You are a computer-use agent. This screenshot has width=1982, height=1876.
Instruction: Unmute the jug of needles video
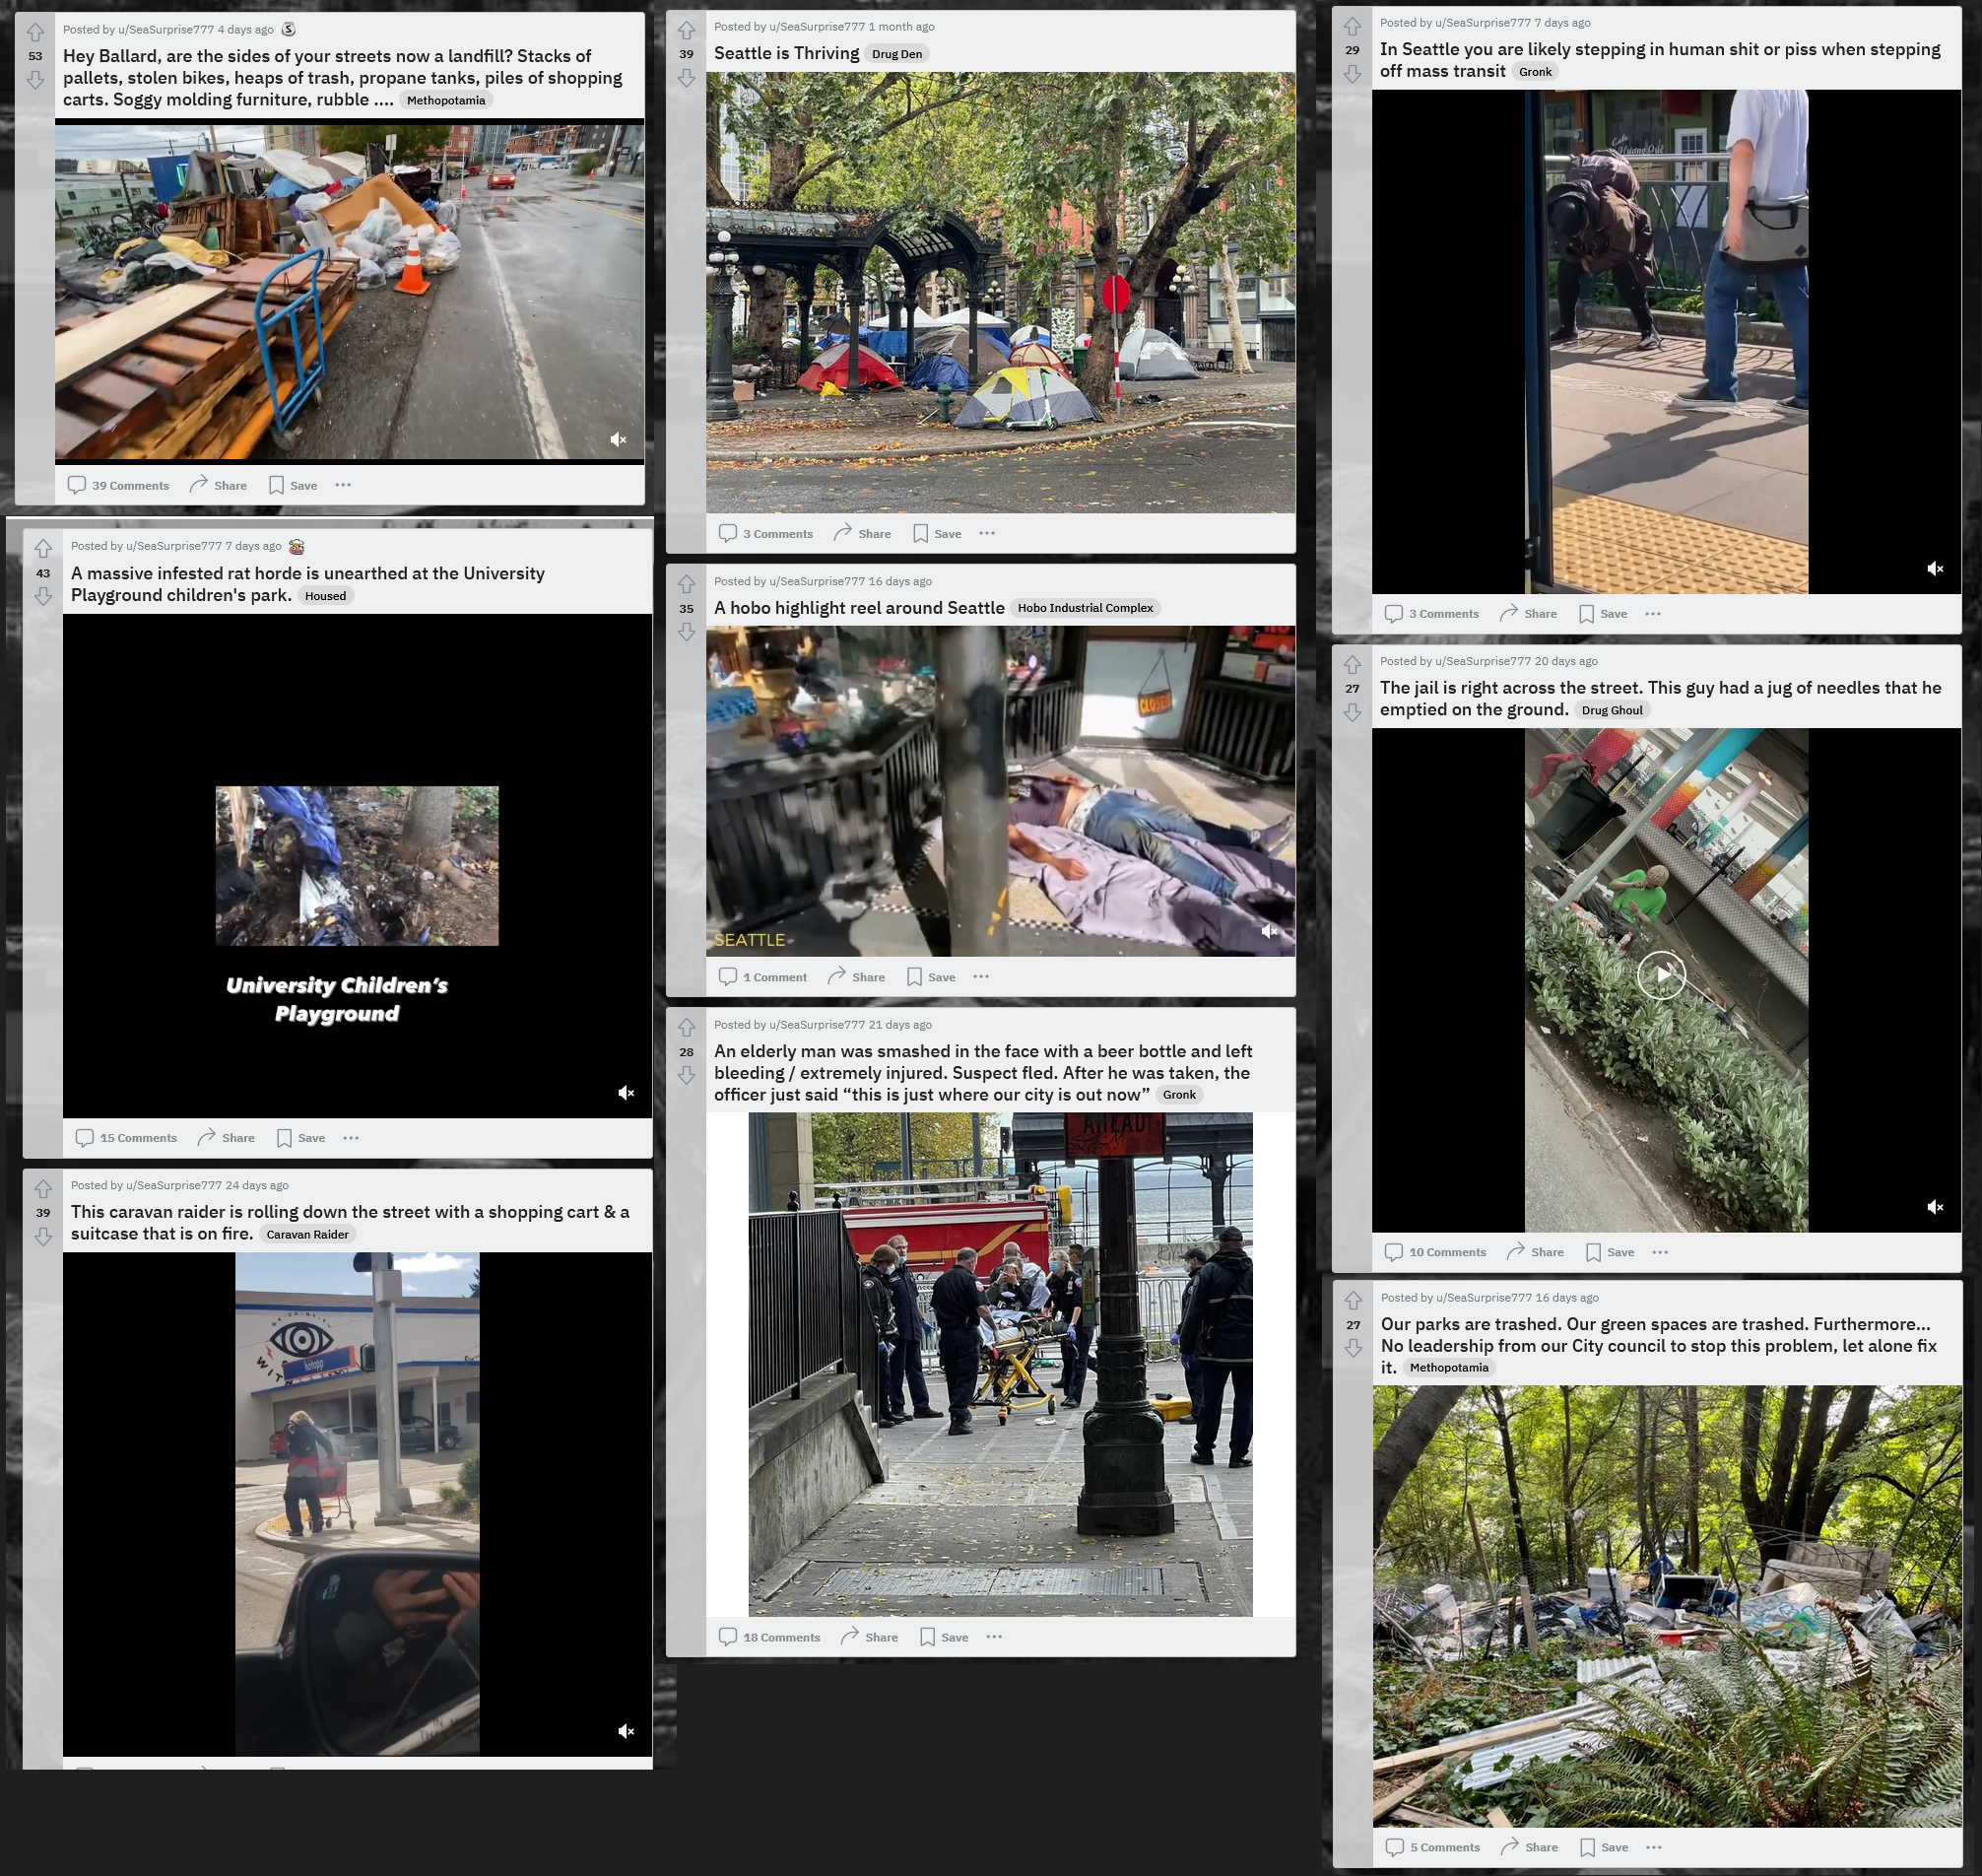1935,1207
